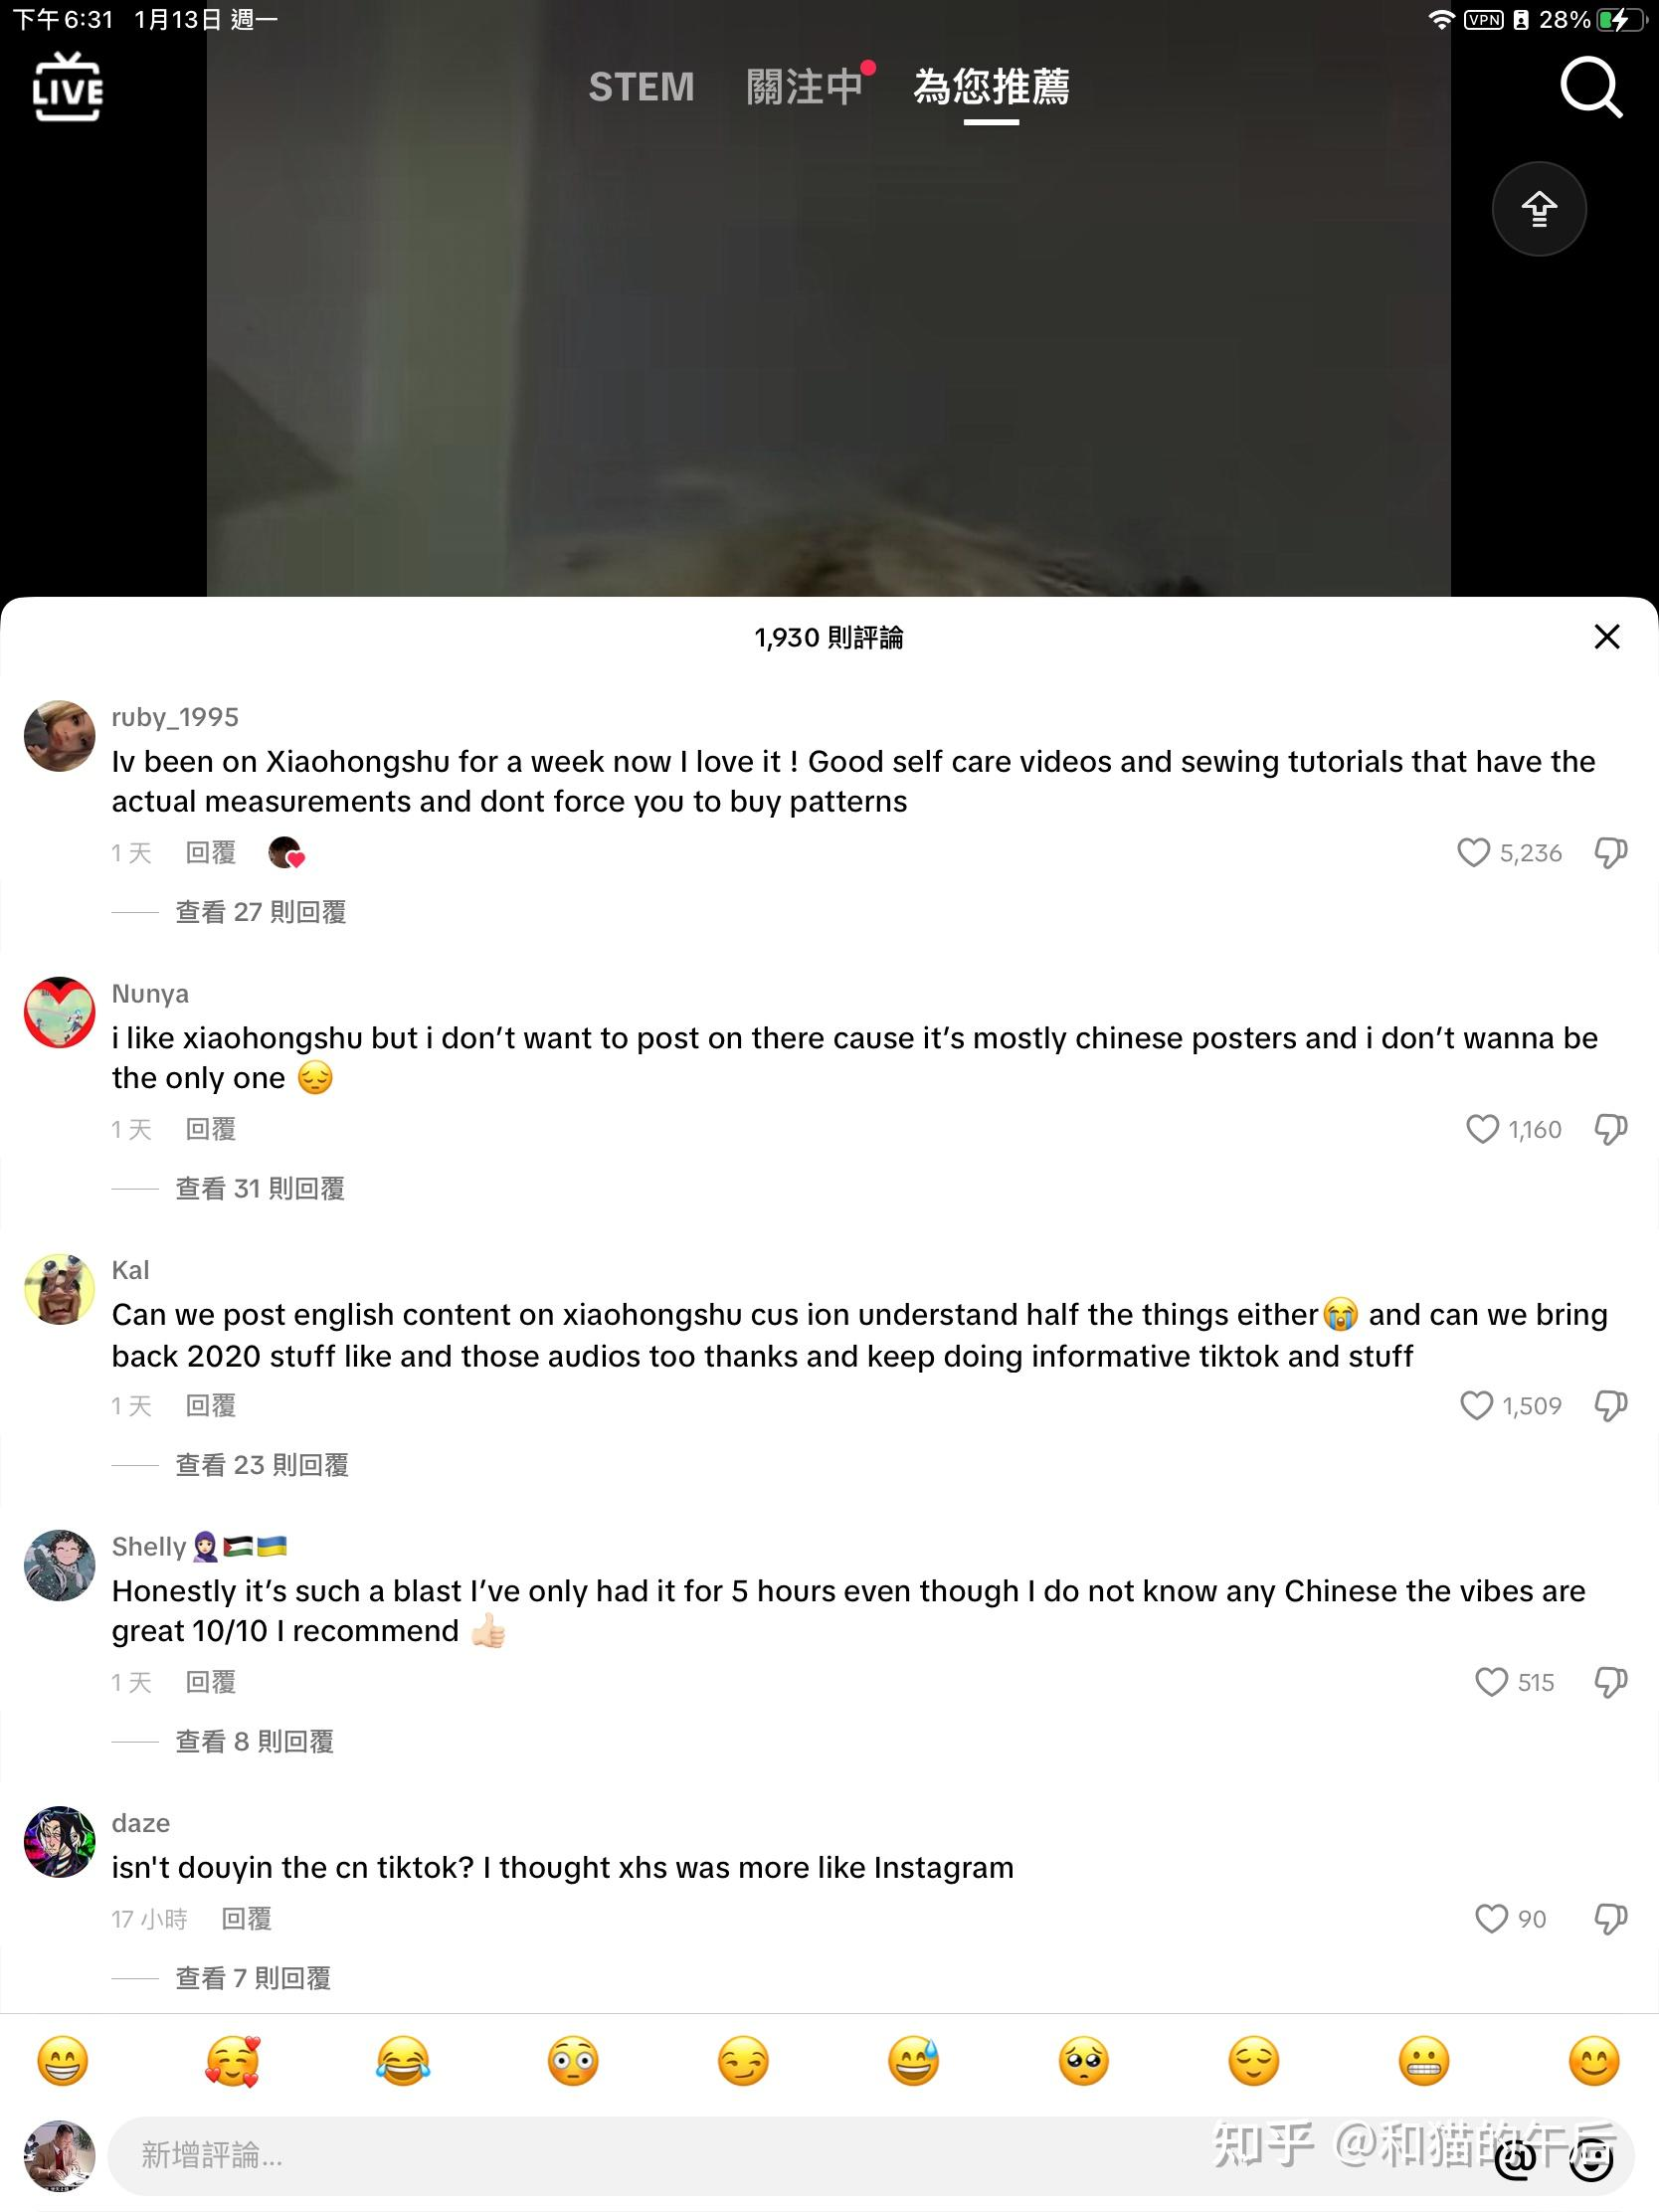Close the comments panel

click(1606, 637)
